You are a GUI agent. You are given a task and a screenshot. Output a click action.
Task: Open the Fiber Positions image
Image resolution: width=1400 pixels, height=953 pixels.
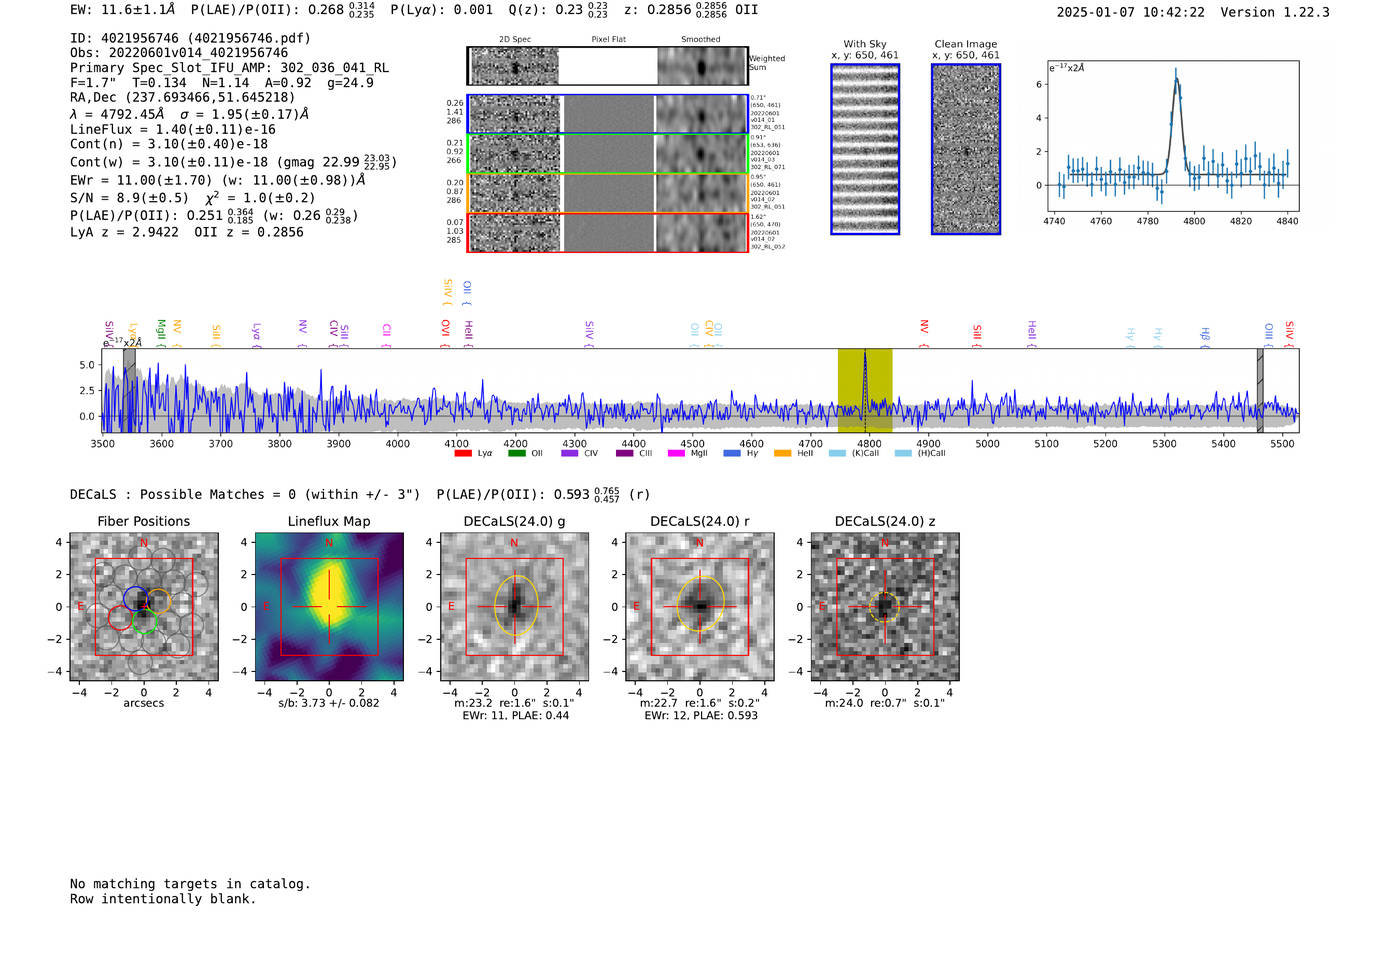tap(144, 607)
